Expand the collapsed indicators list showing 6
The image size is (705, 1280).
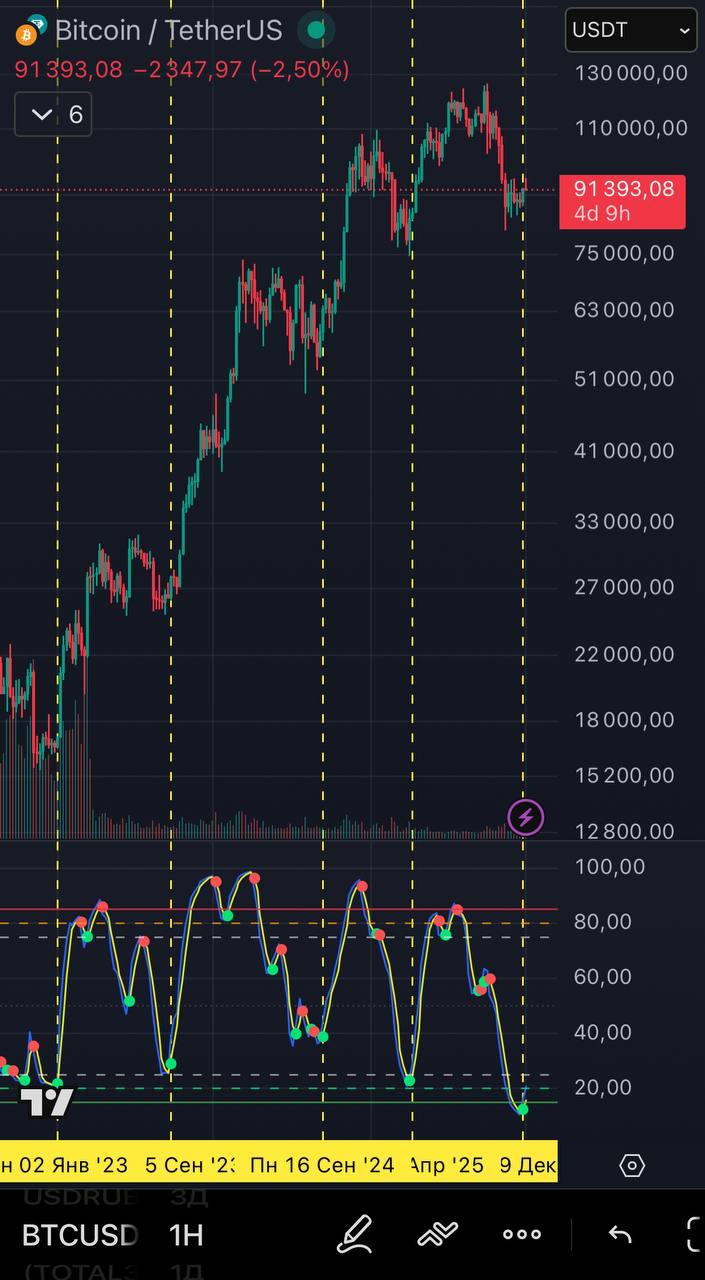pyautogui.click(x=53, y=115)
